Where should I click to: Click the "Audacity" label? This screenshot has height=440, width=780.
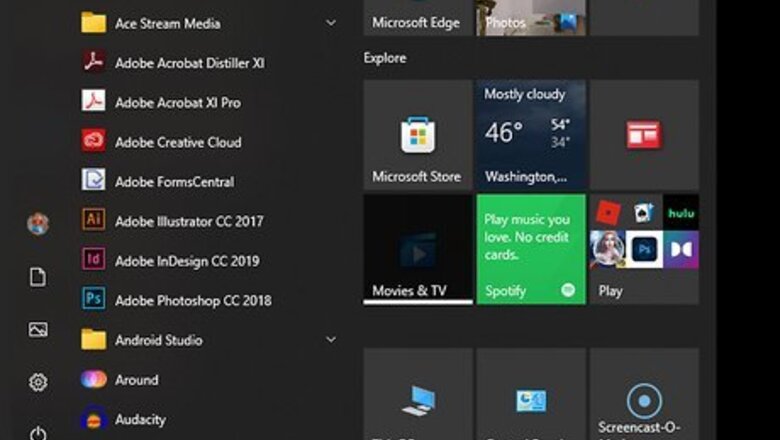click(140, 420)
